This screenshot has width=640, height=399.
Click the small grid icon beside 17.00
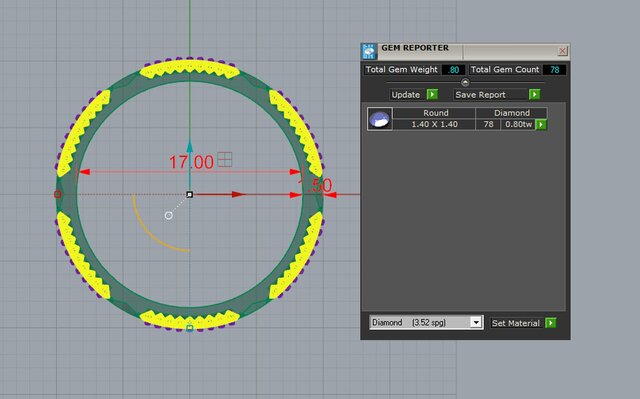tap(224, 159)
